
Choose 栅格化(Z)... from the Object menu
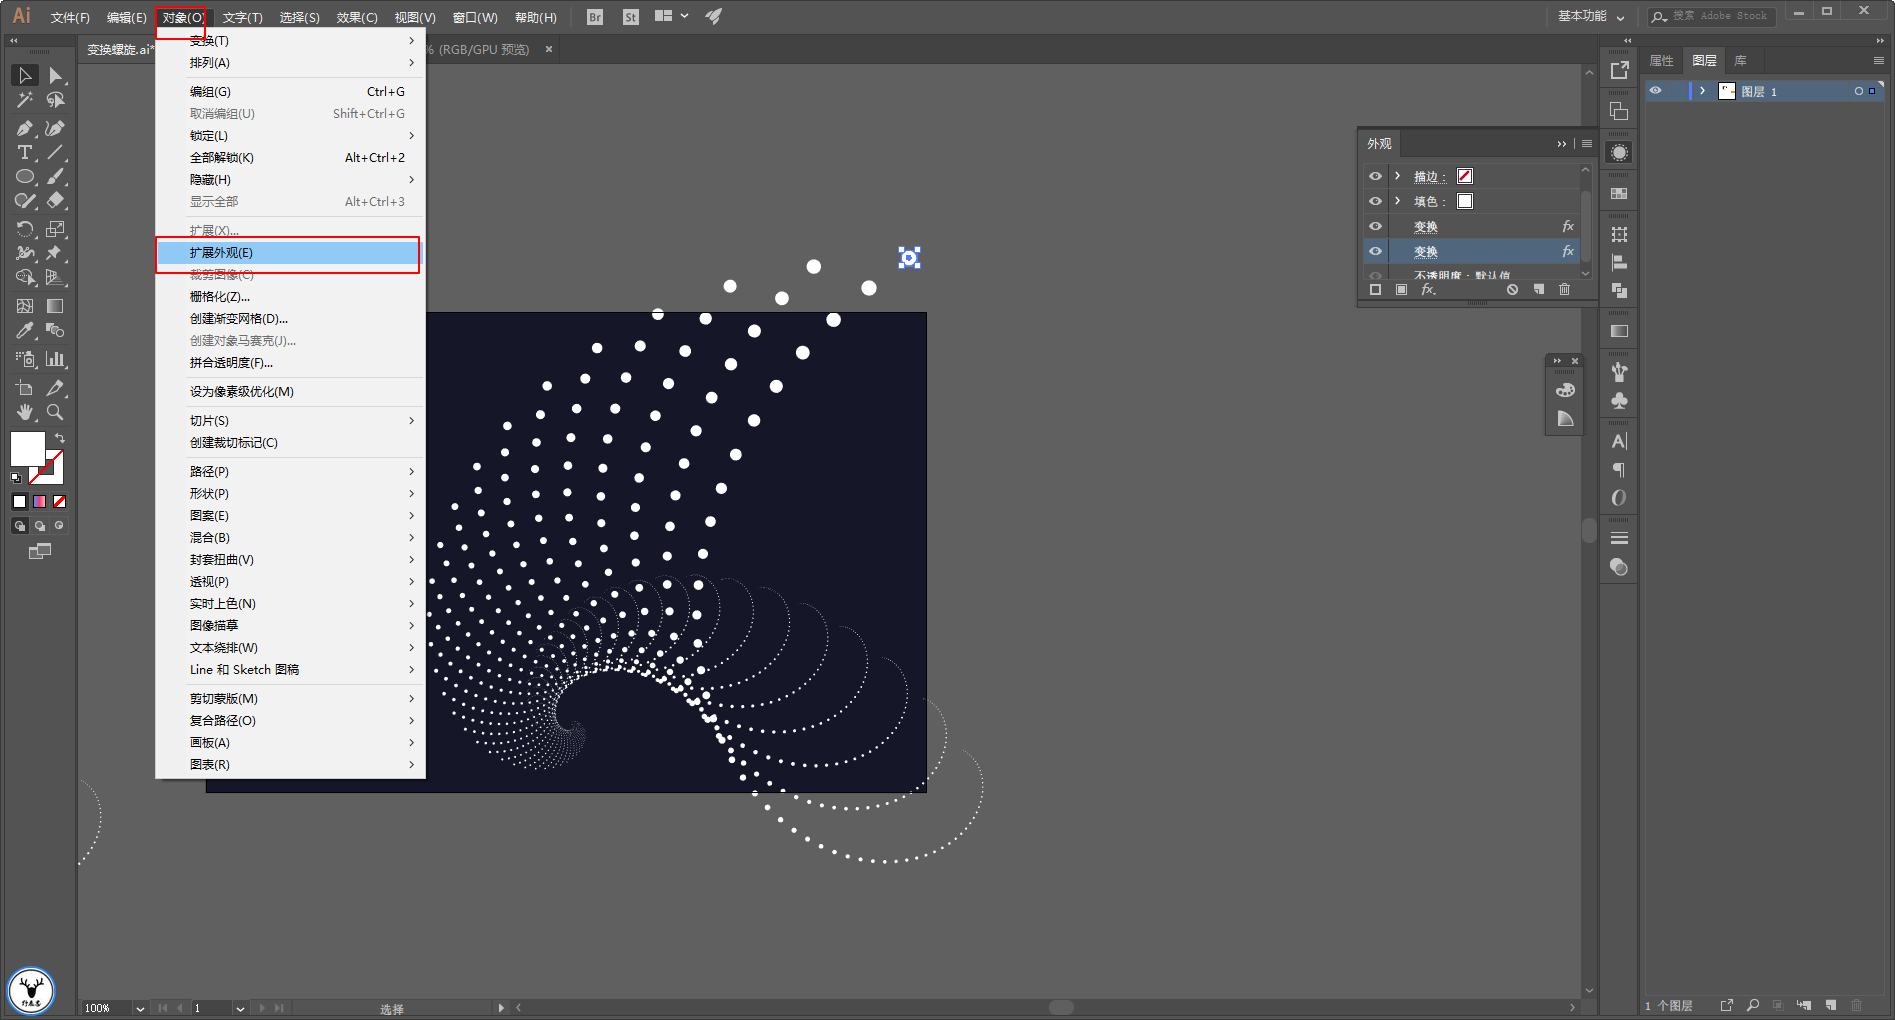tap(290, 297)
